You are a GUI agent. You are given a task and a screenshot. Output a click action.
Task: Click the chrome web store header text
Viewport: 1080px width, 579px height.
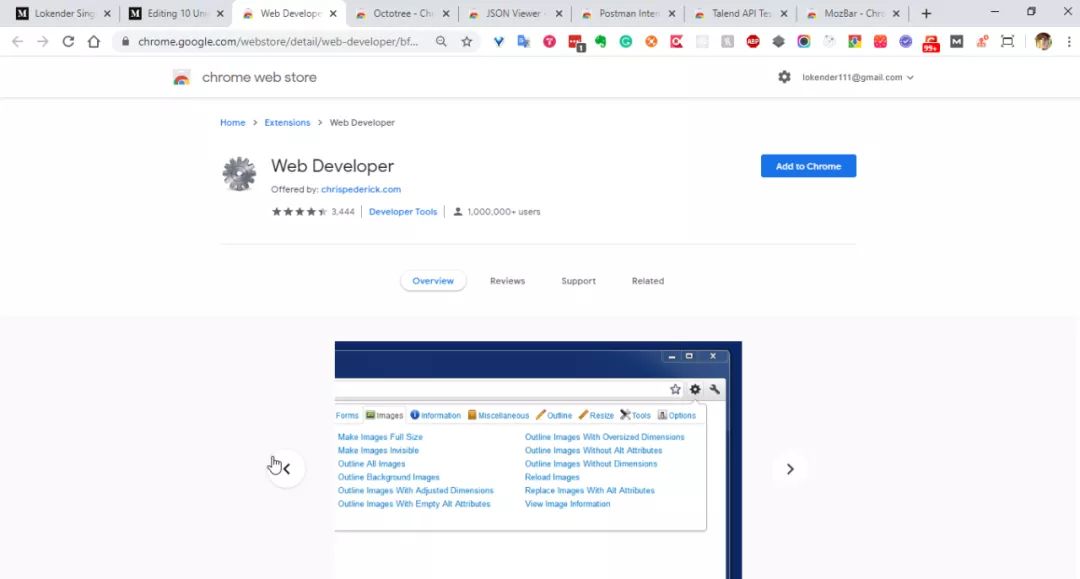[259, 77]
